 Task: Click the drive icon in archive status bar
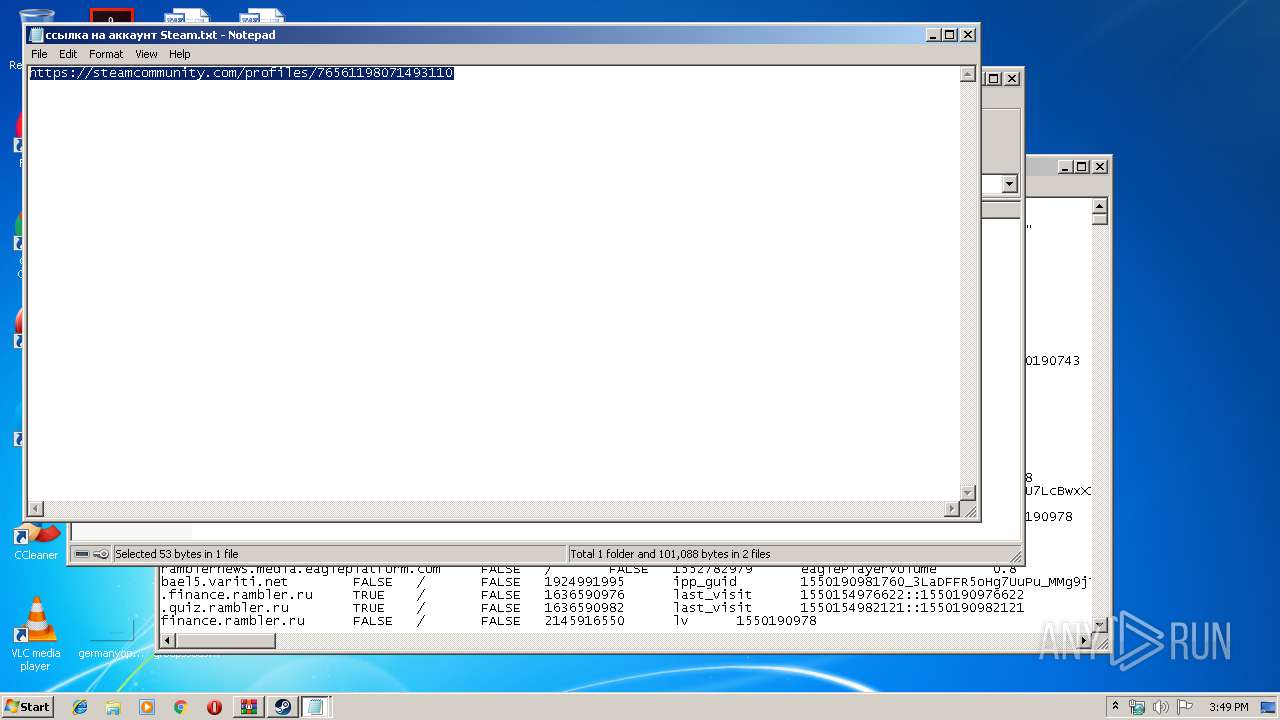coord(82,553)
